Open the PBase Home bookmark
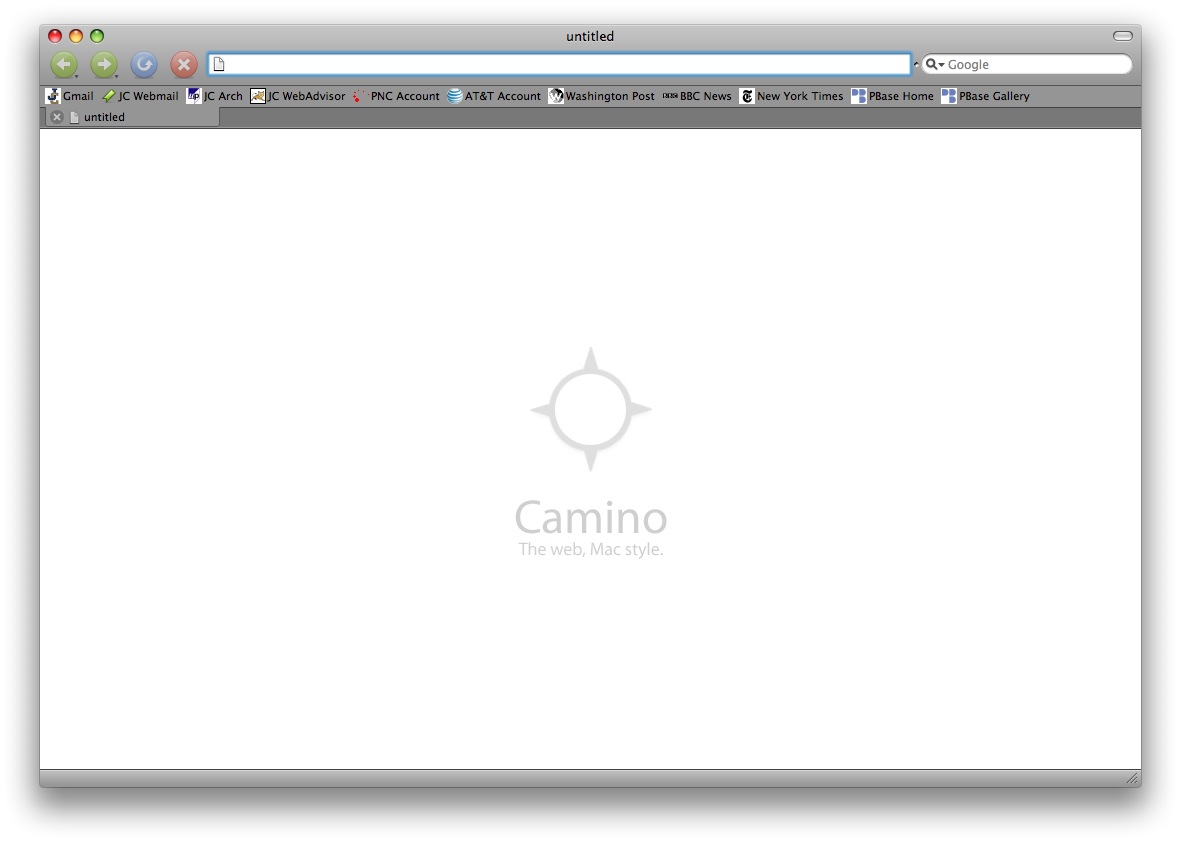This screenshot has width=1181, height=842. 893,96
